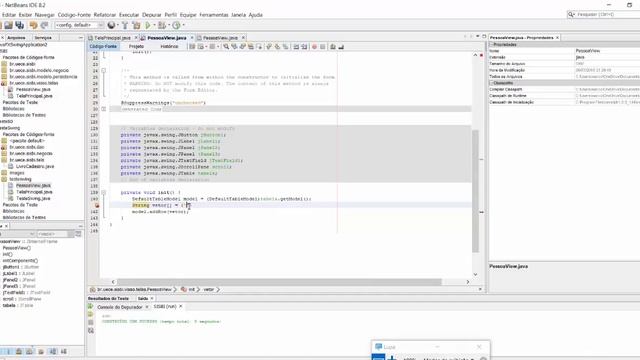
Task: Switch to the Serviços panel tab
Action: pos(43,38)
